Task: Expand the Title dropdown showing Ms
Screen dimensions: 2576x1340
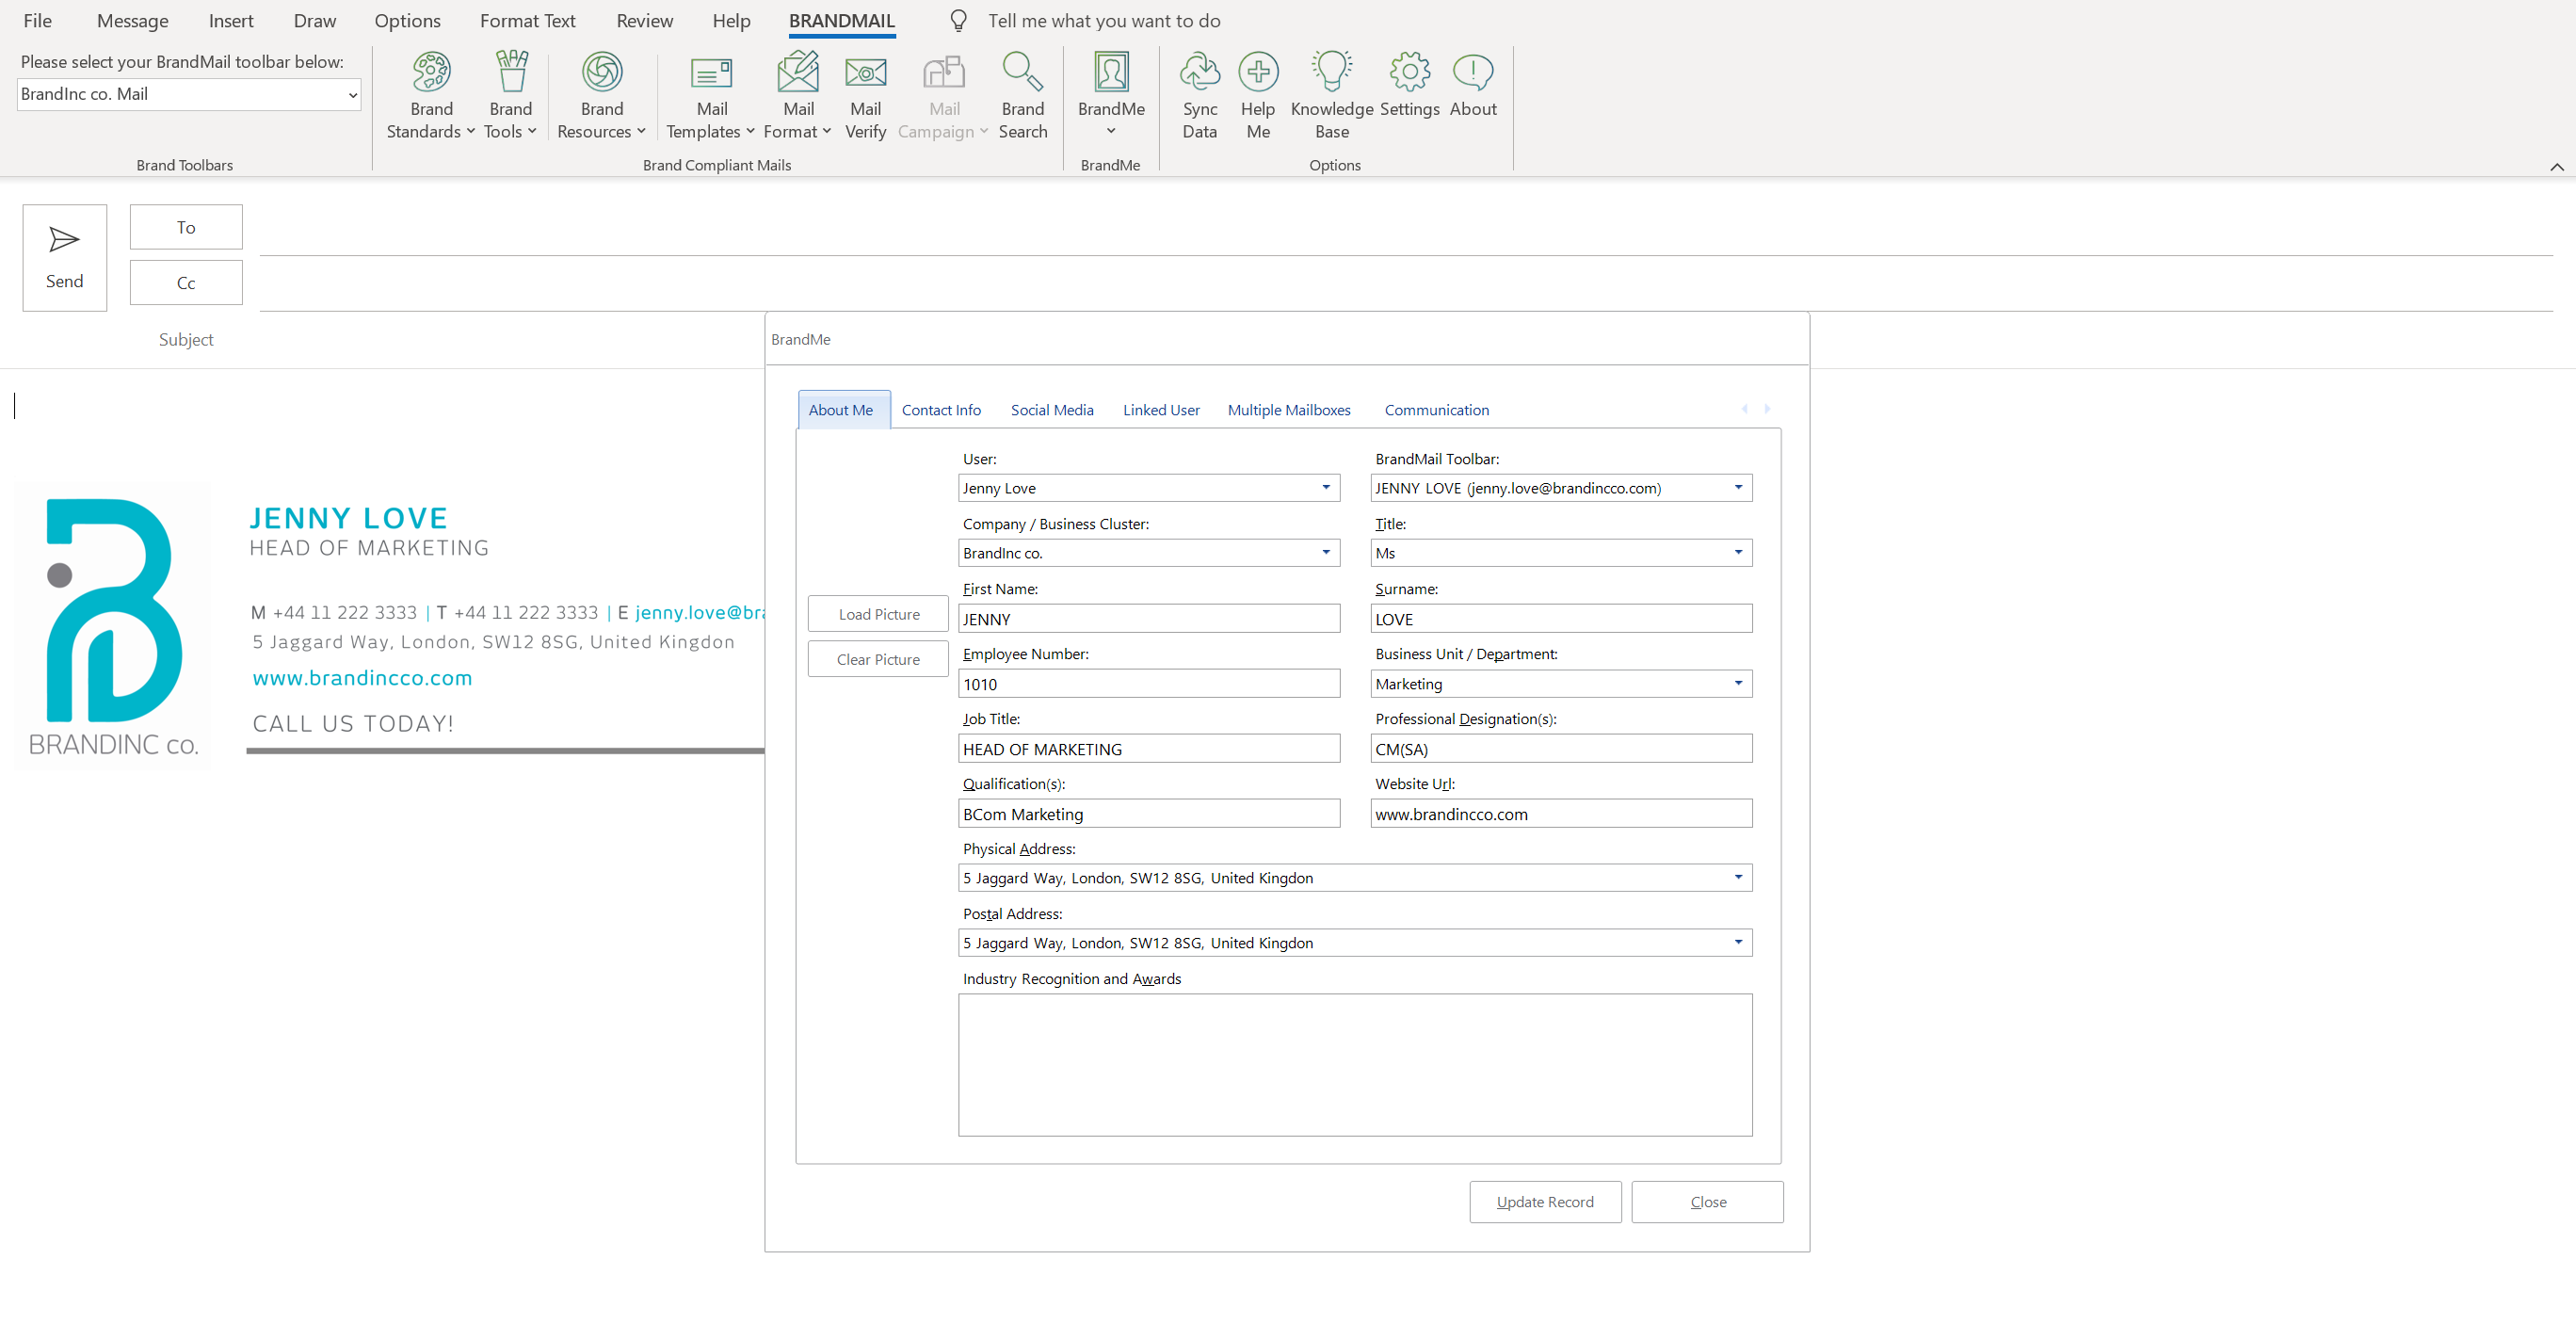Action: pos(1738,553)
